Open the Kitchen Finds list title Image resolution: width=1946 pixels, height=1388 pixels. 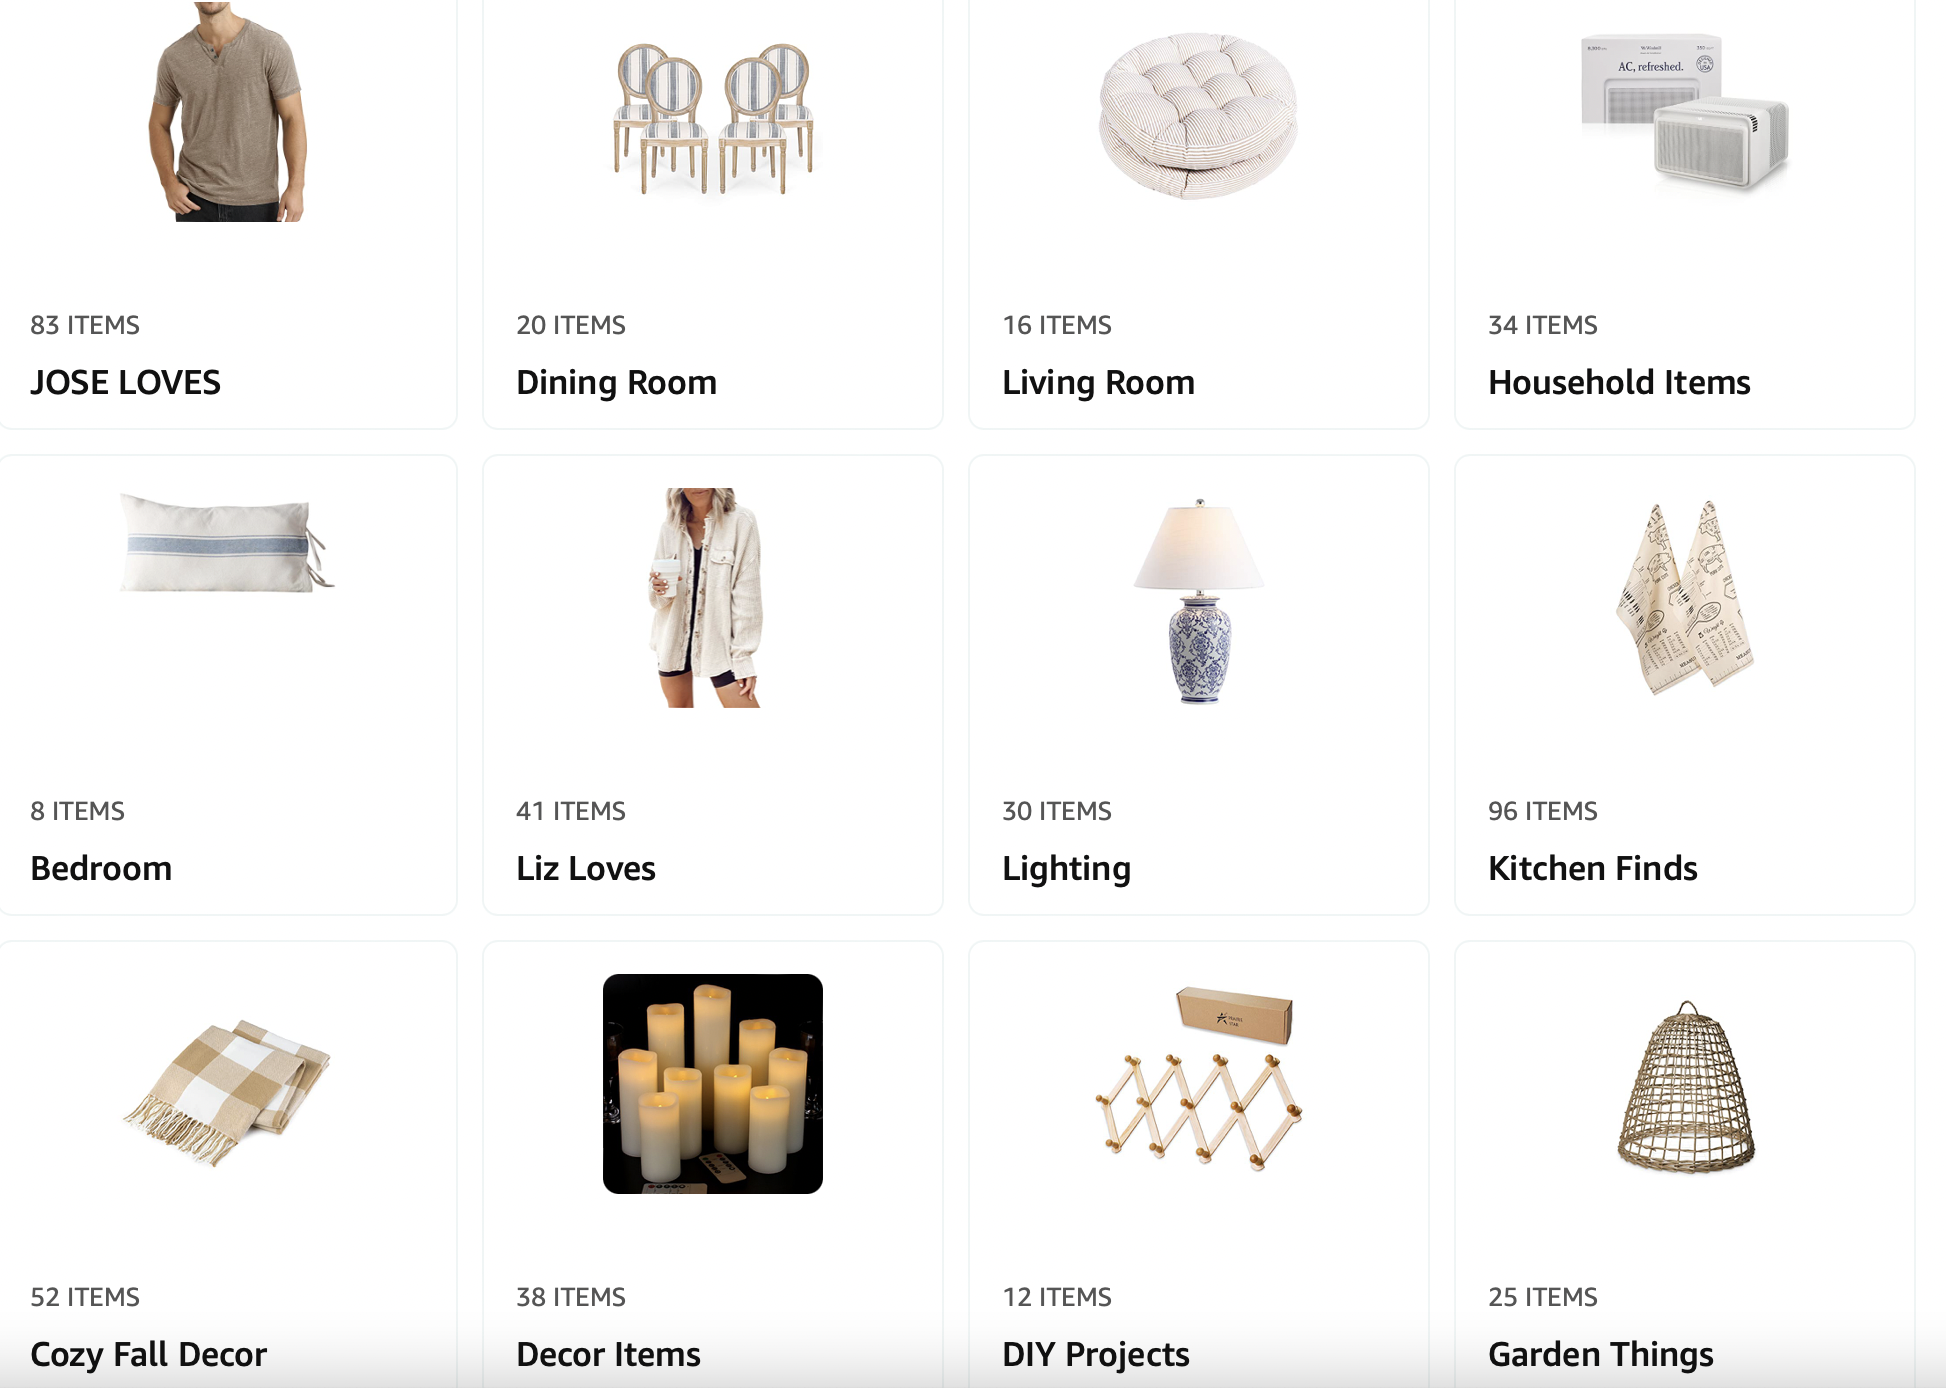[x=1592, y=868]
